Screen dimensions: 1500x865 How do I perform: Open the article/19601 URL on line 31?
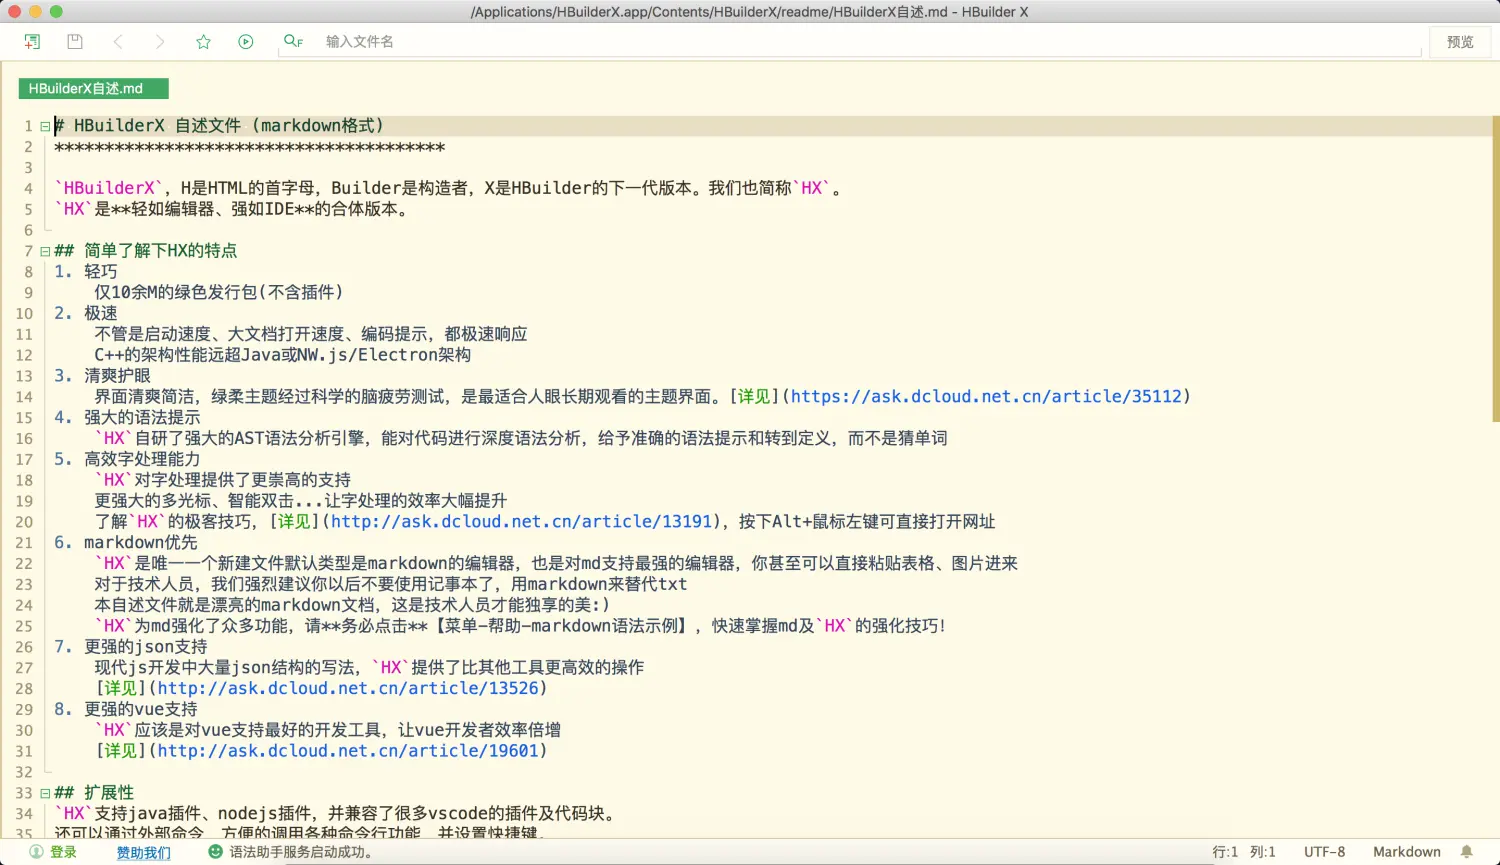point(348,751)
